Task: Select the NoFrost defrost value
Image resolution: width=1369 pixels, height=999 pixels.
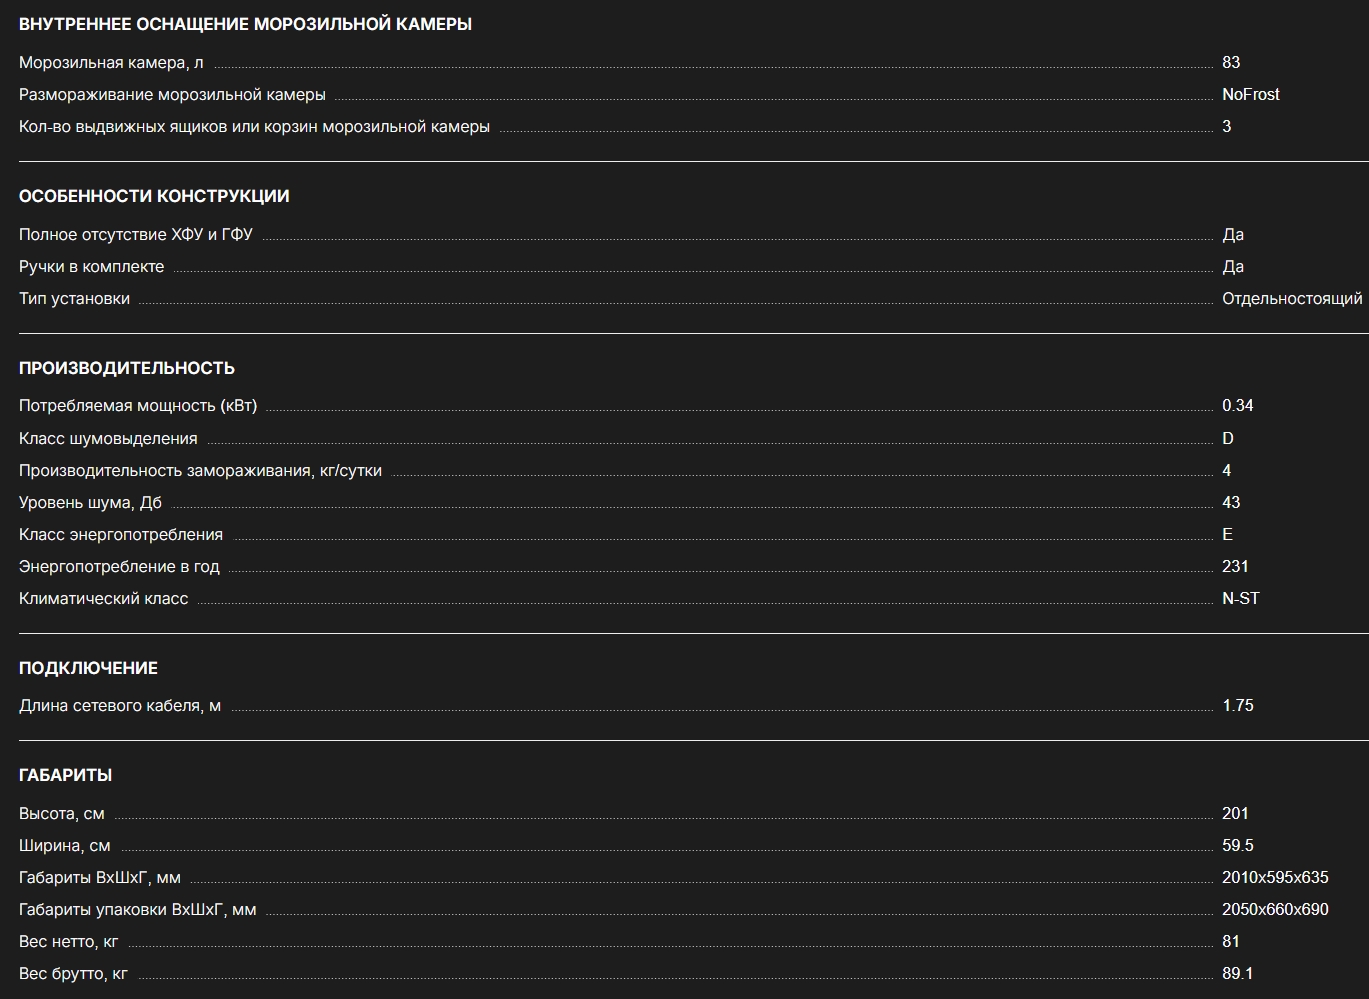Action: [1250, 94]
